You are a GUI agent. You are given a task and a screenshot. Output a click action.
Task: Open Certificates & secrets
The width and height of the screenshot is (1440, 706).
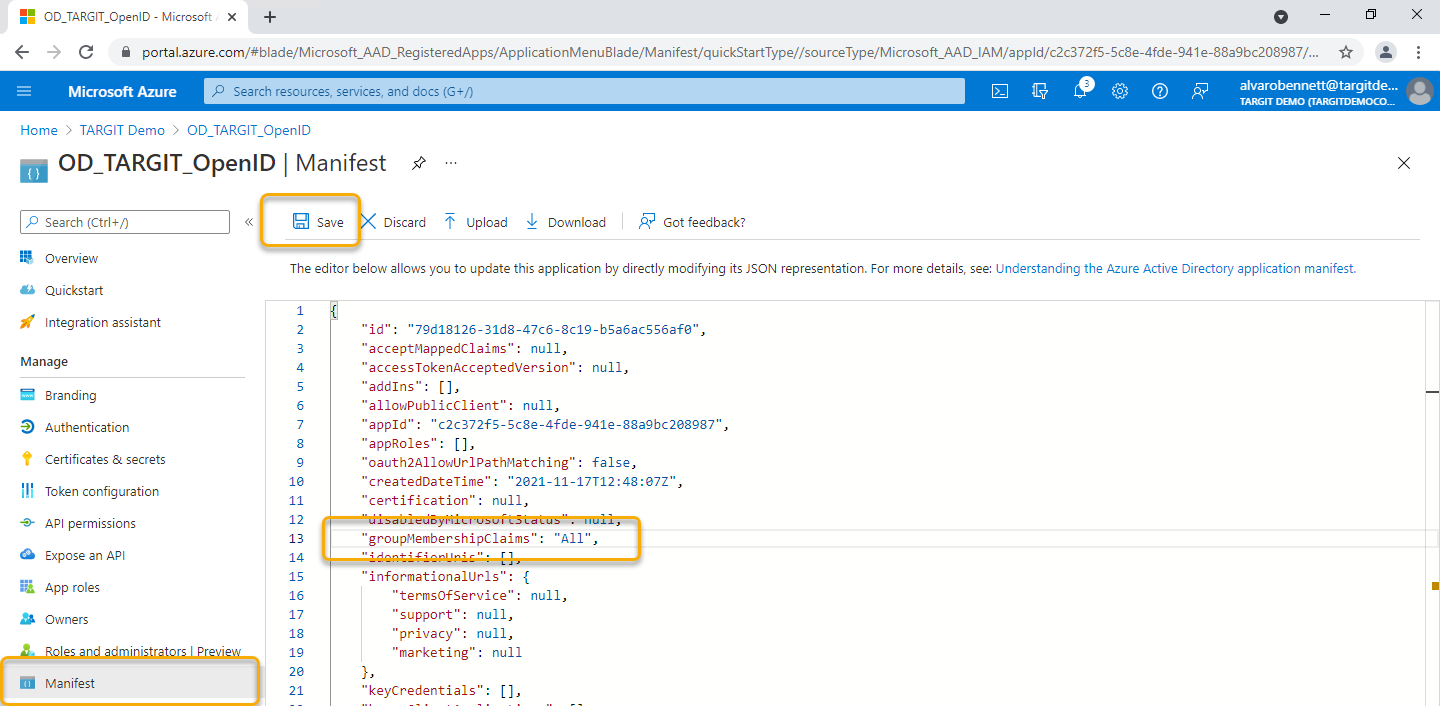click(x=105, y=459)
